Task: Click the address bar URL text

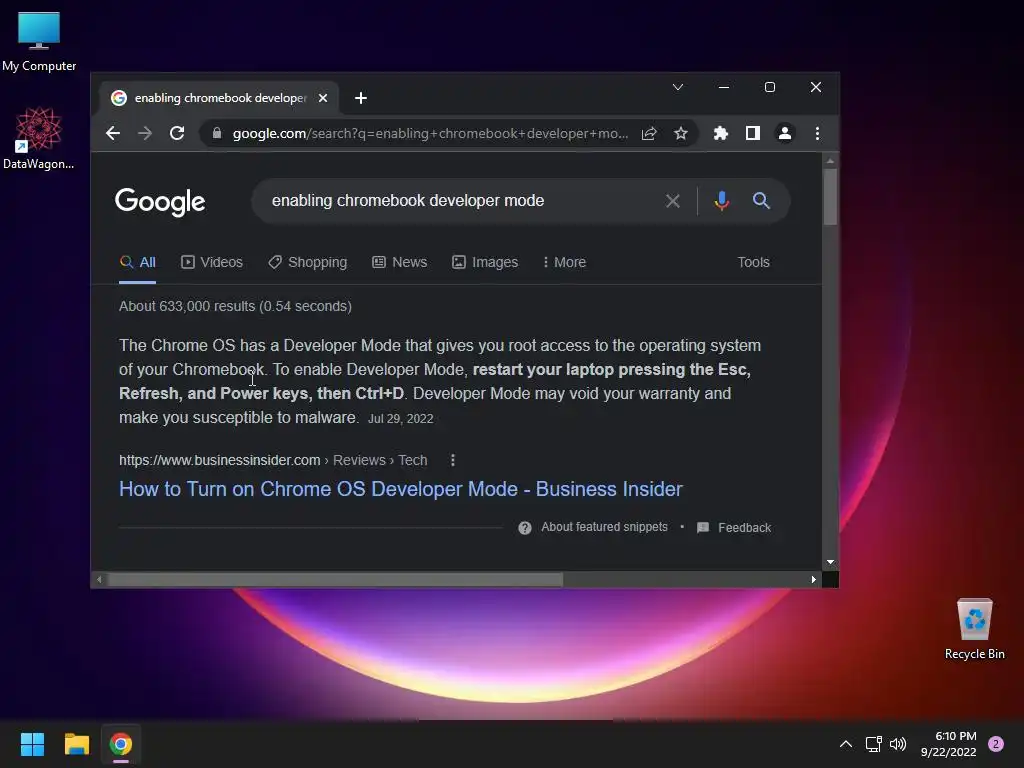Action: pyautogui.click(x=430, y=133)
